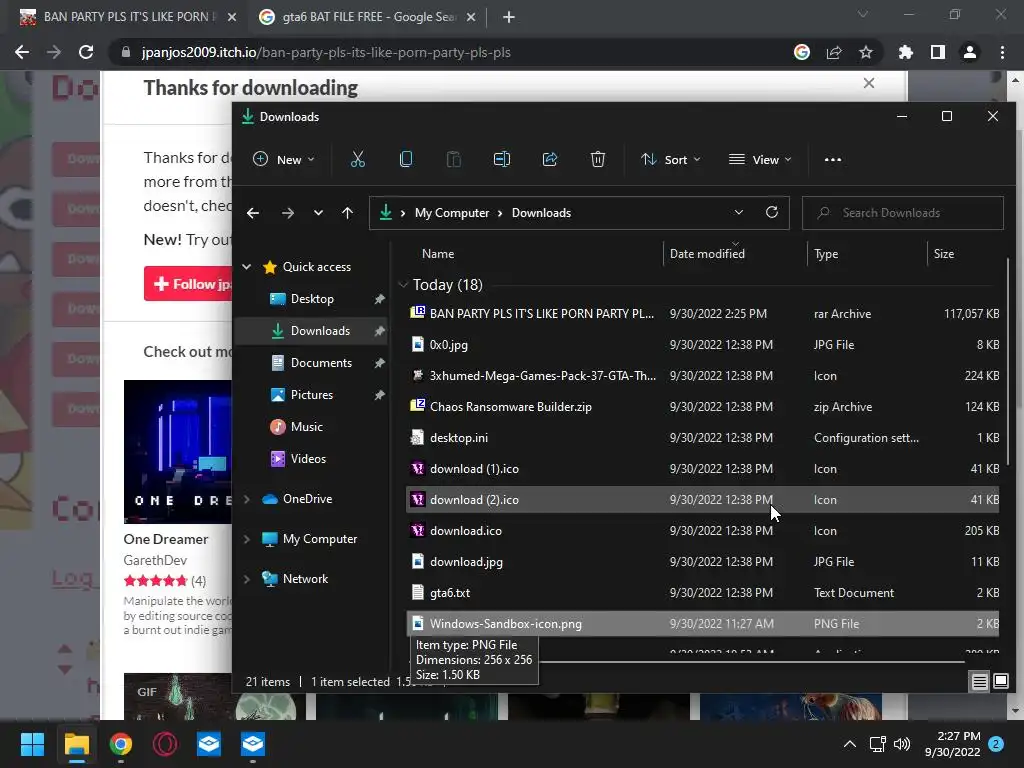The width and height of the screenshot is (1024, 768).
Task: Click the taskbar volume icon
Action: [902, 744]
